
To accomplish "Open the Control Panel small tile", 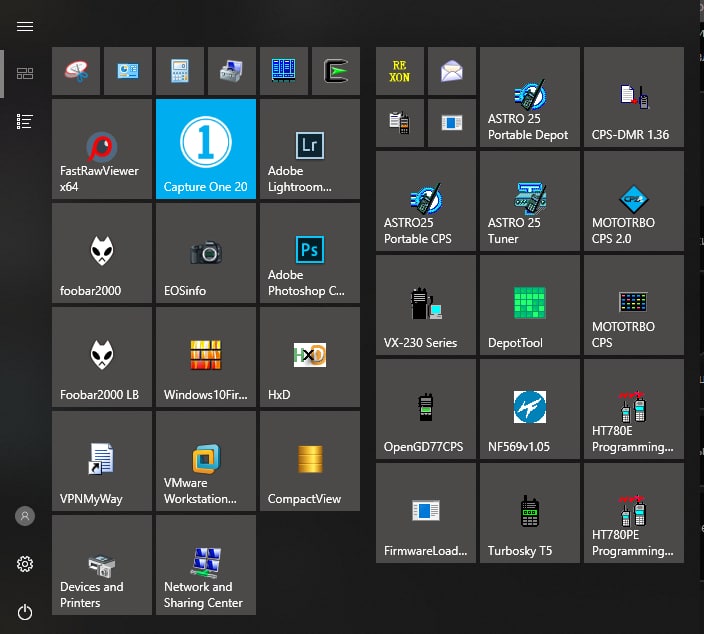I will 128,71.
